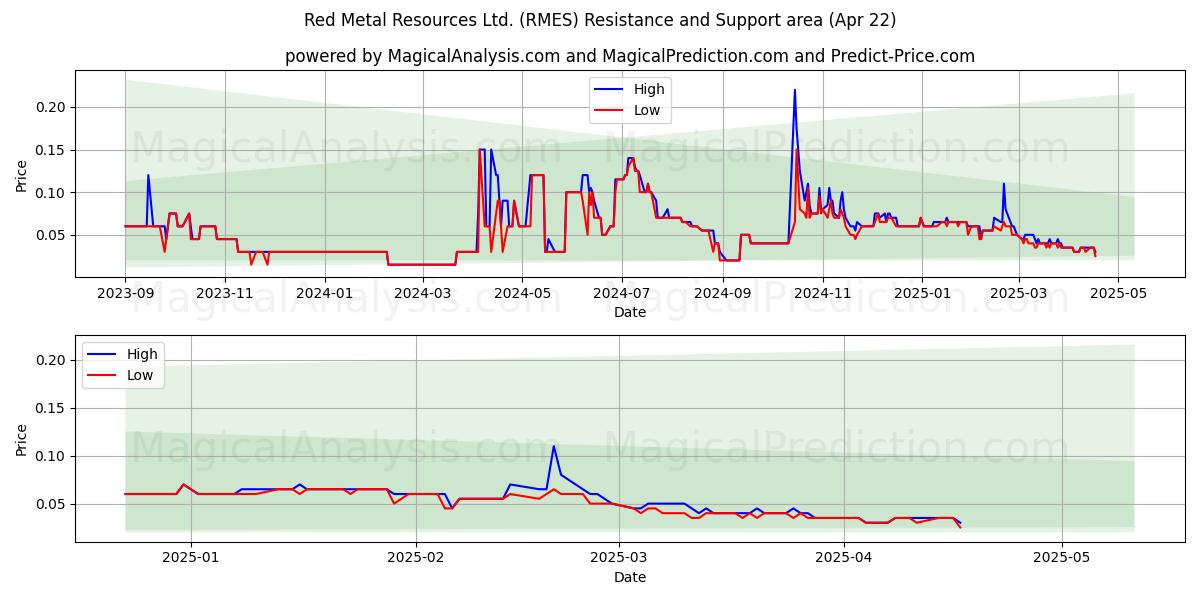The width and height of the screenshot is (1200, 600).
Task: Click the 'Price' y-axis label of top chart
Action: [22, 175]
